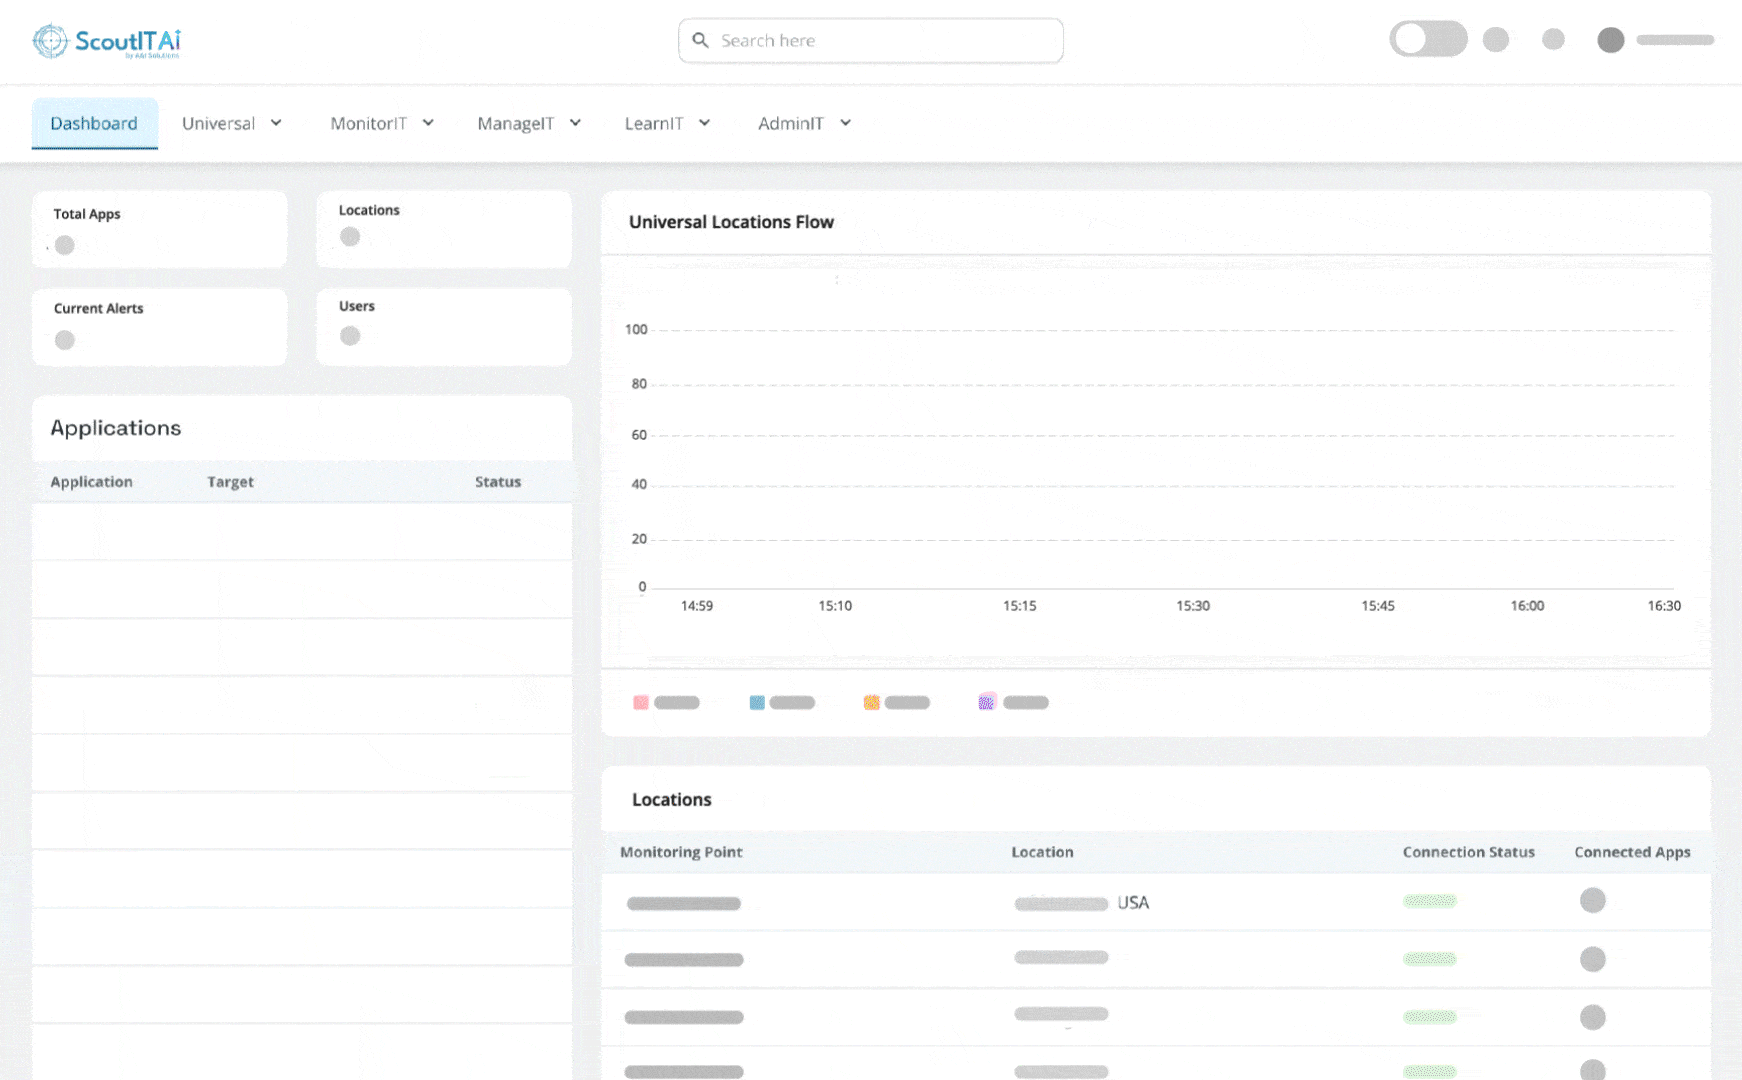Click the Connected Apps icon in the USA row
This screenshot has height=1080, width=1742.
pos(1593,901)
